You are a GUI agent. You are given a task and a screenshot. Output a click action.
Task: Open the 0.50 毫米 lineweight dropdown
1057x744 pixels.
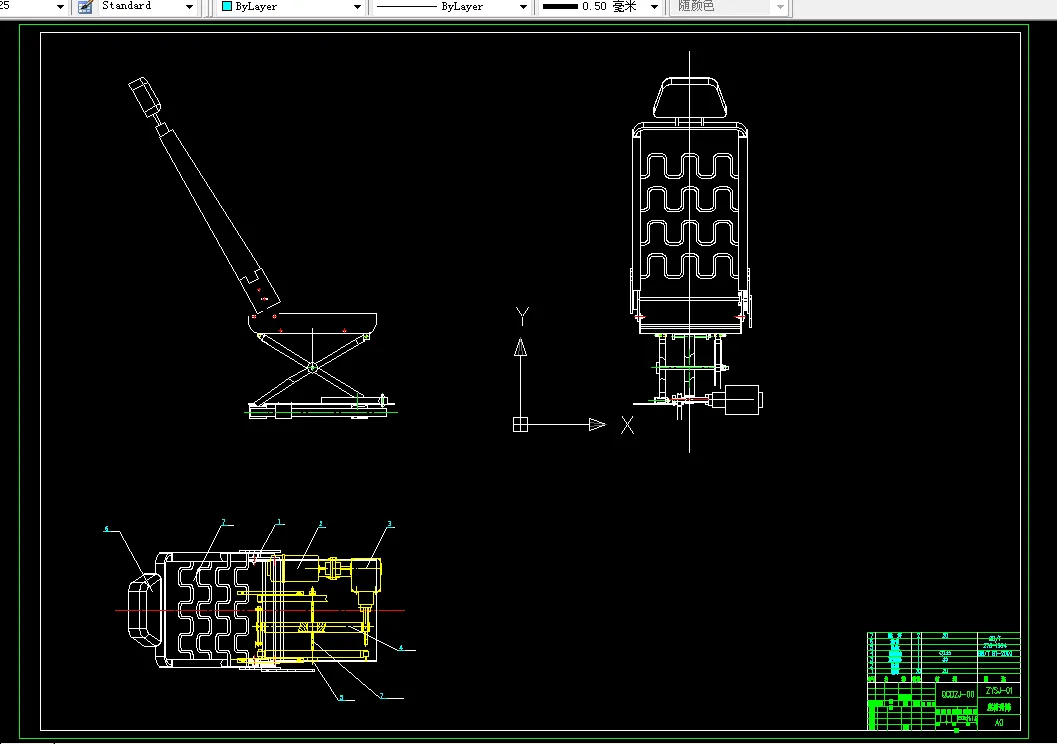pyautogui.click(x=654, y=7)
